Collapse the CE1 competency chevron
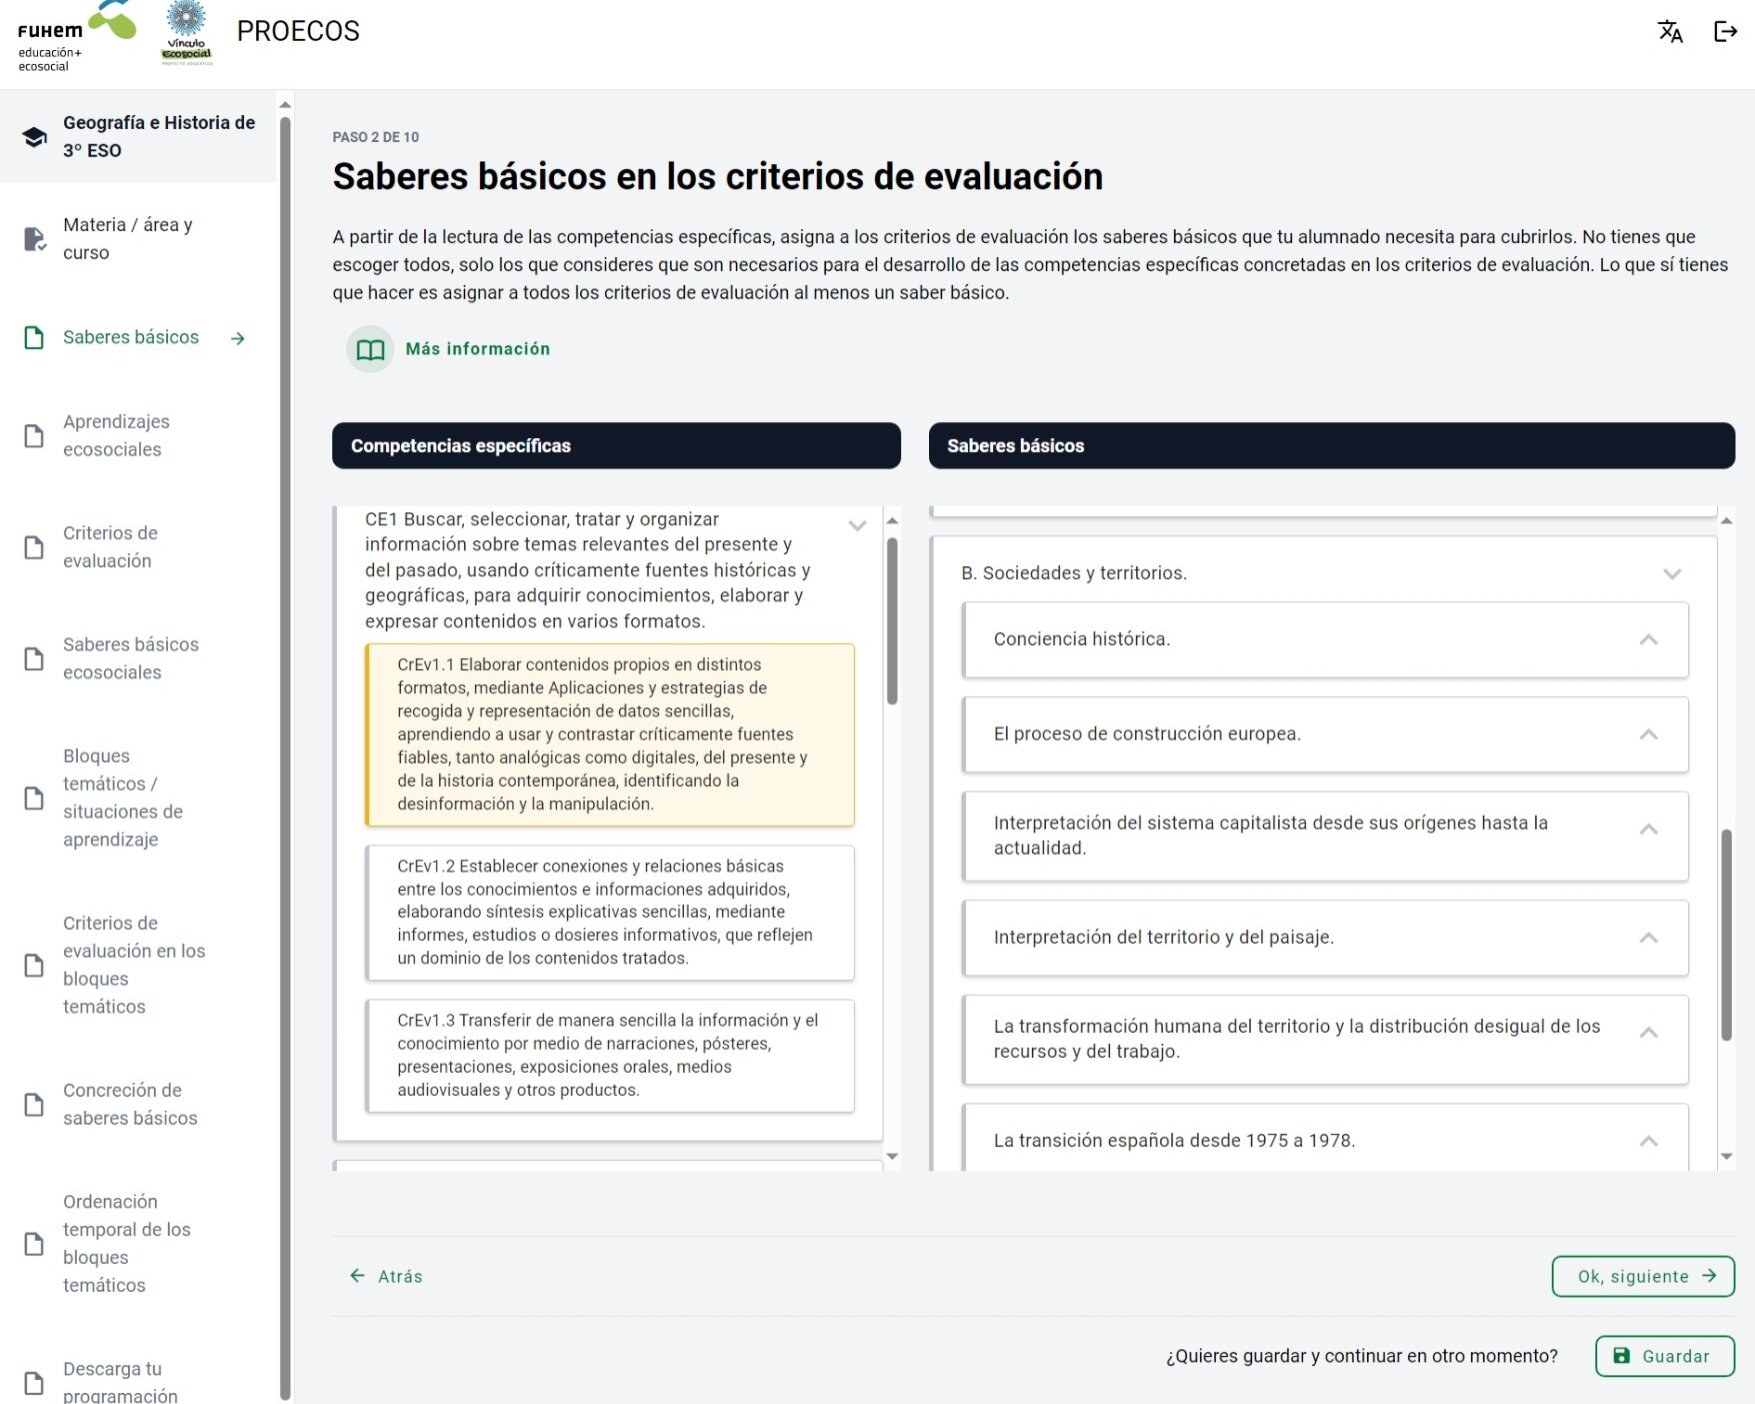This screenshot has height=1404, width=1755. pos(857,526)
